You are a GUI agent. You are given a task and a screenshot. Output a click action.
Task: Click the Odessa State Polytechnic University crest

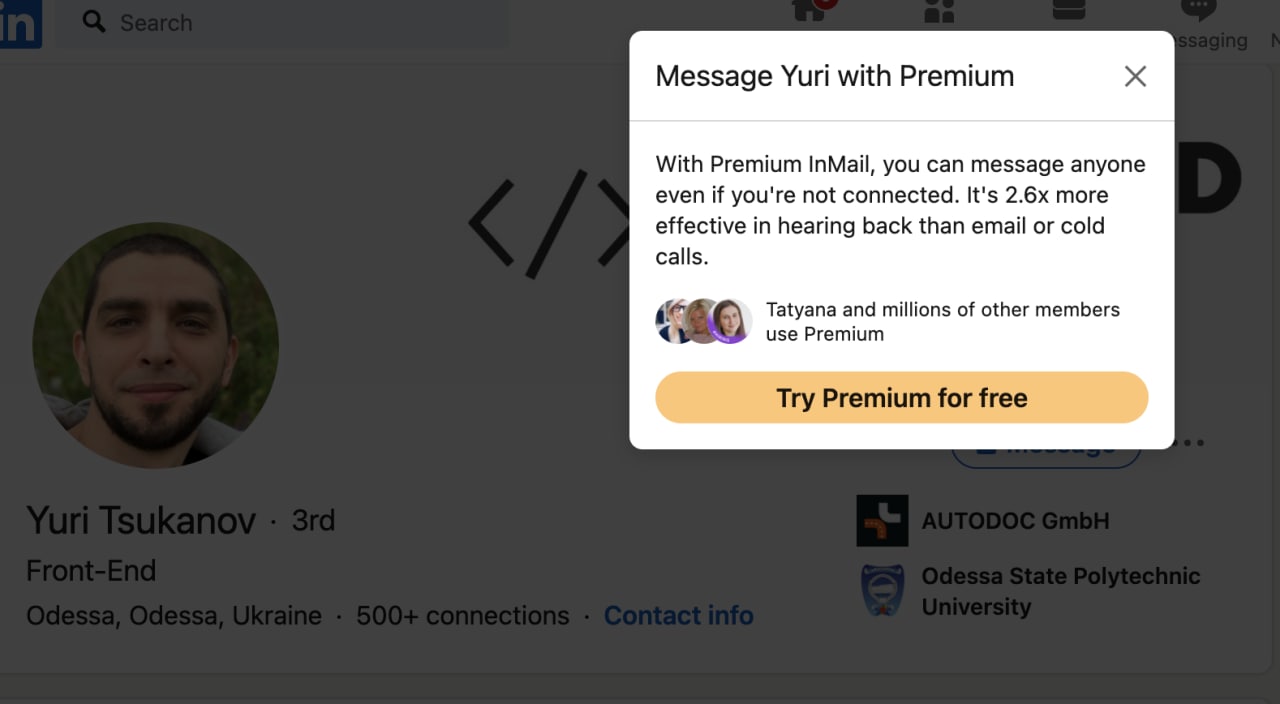(882, 590)
